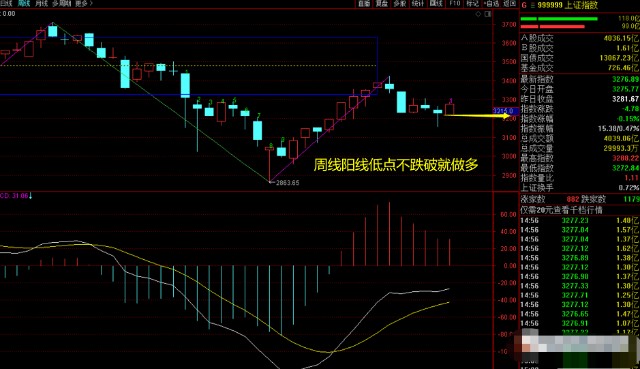Click the 标记 mark button
640x369 pixels.
[x=472, y=3]
